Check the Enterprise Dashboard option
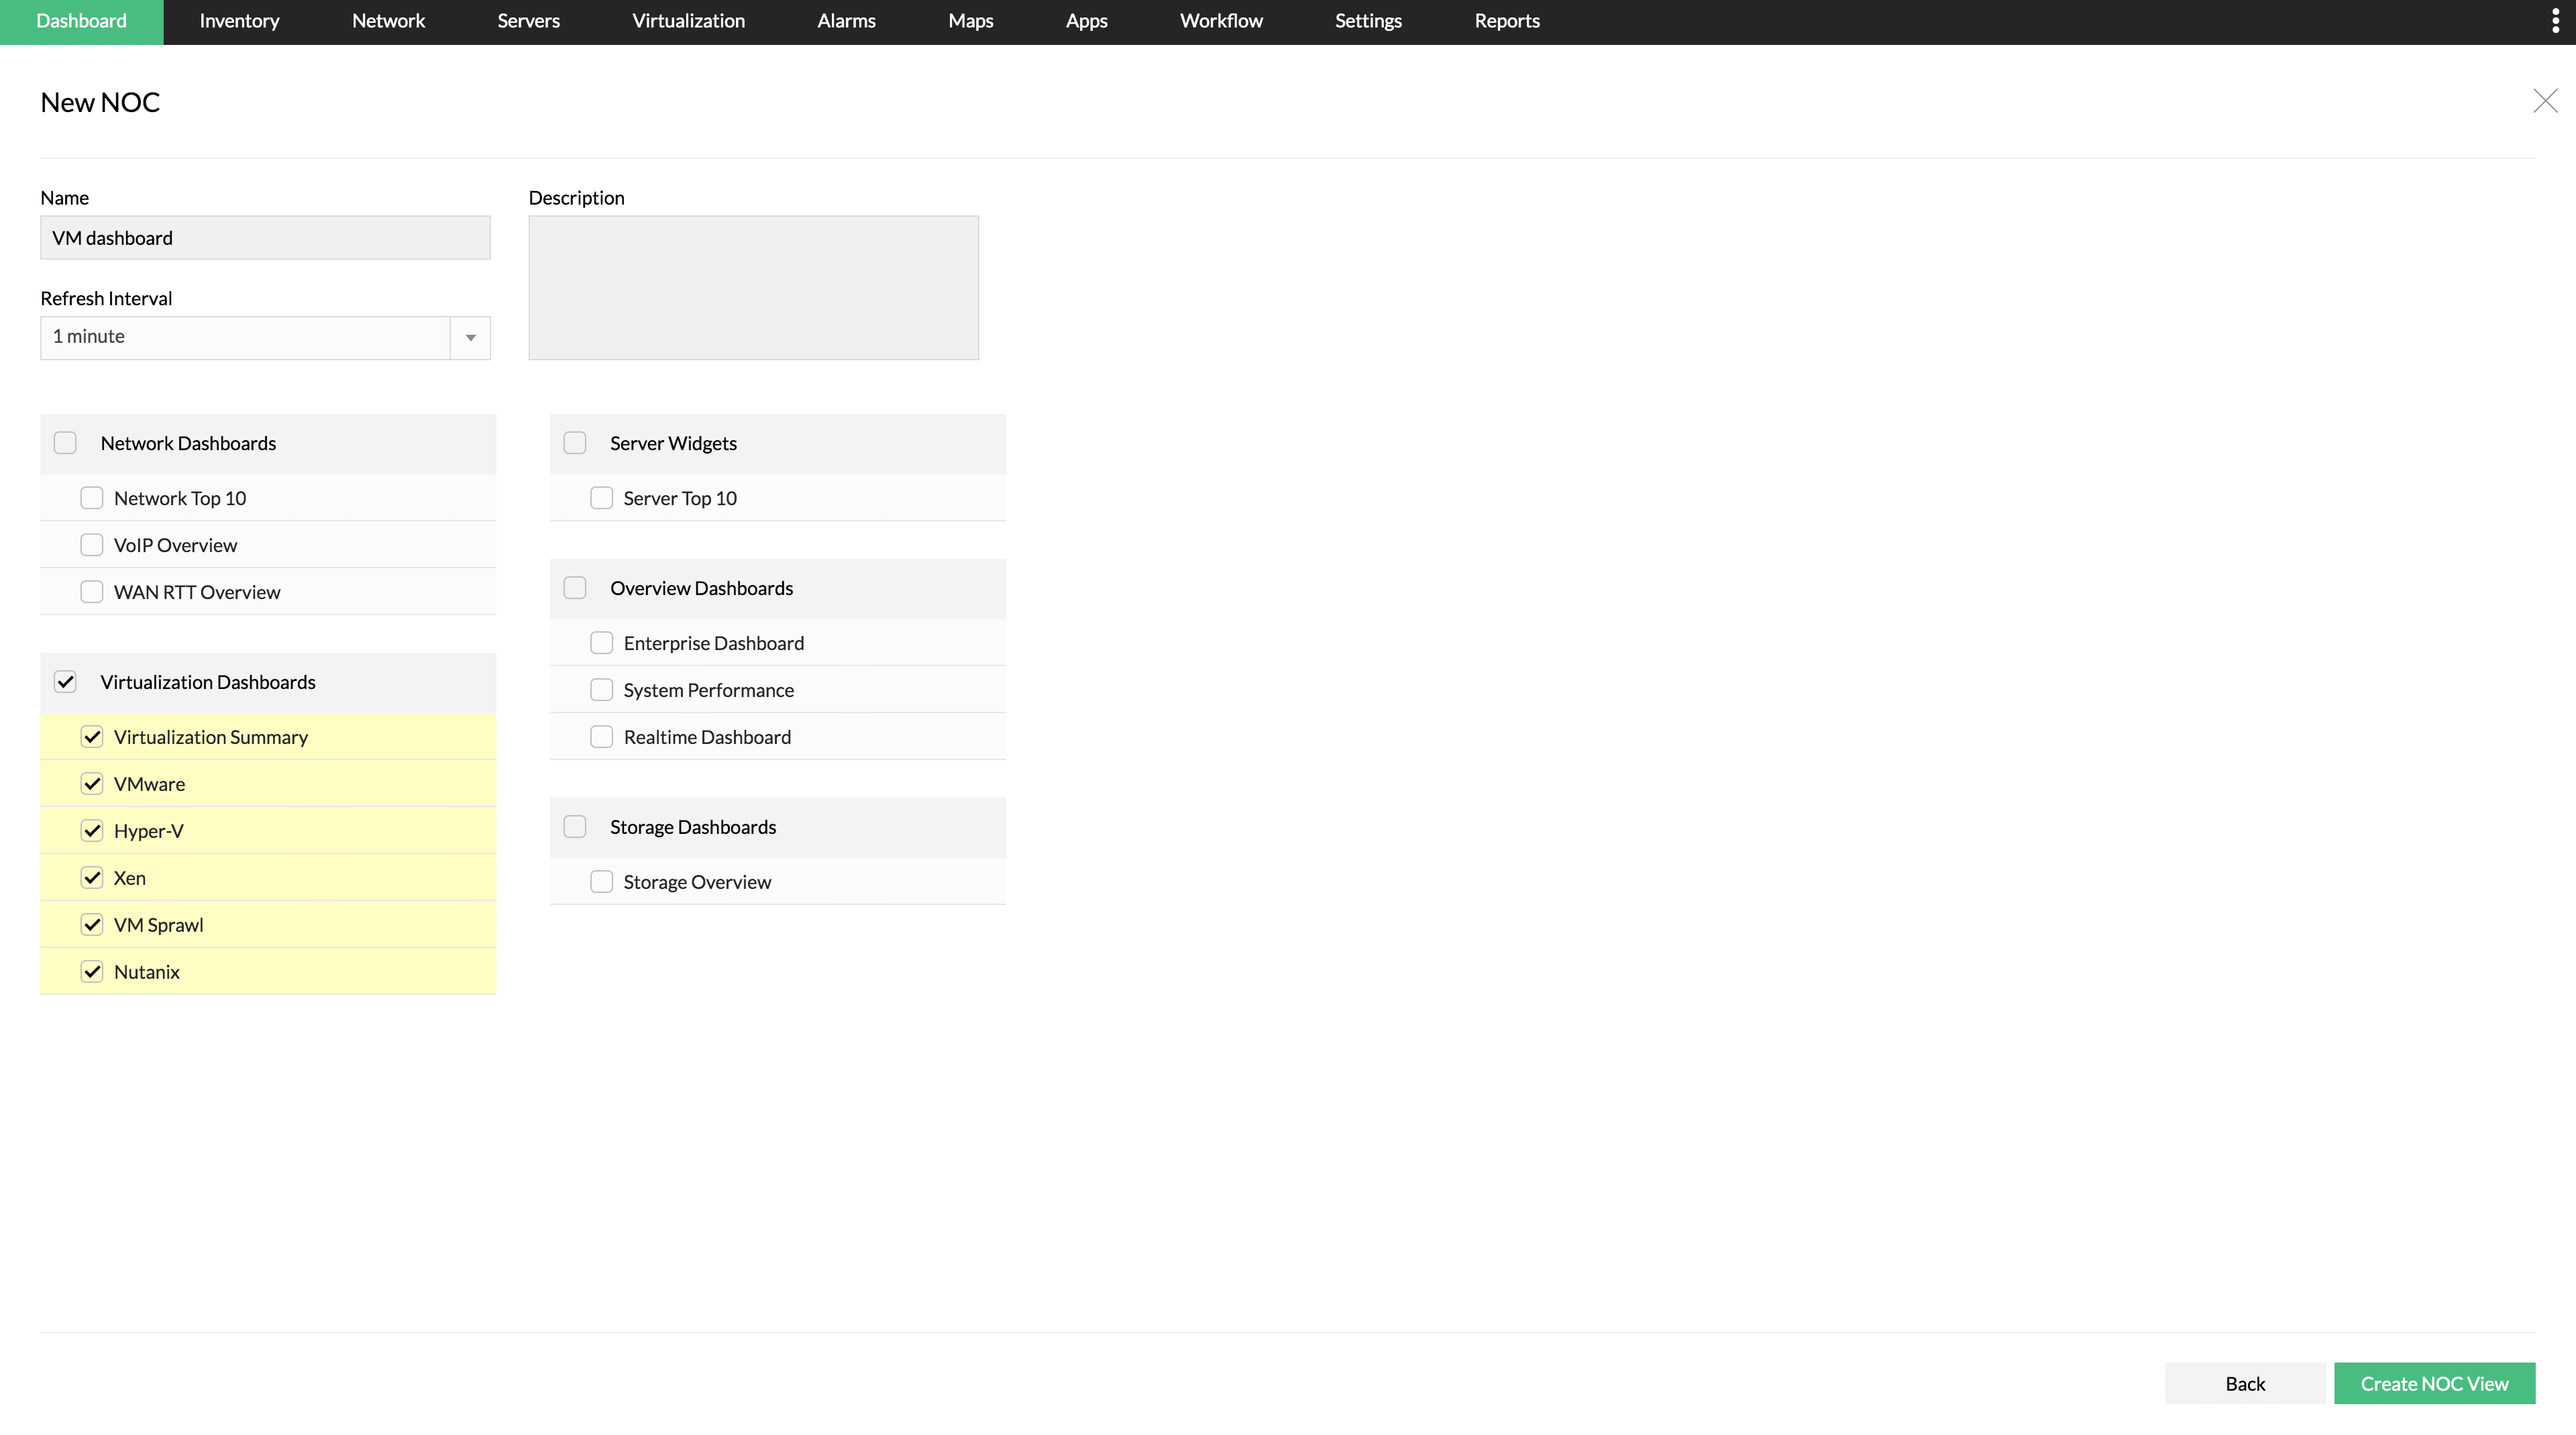The height and width of the screenshot is (1435, 2576). [x=602, y=642]
